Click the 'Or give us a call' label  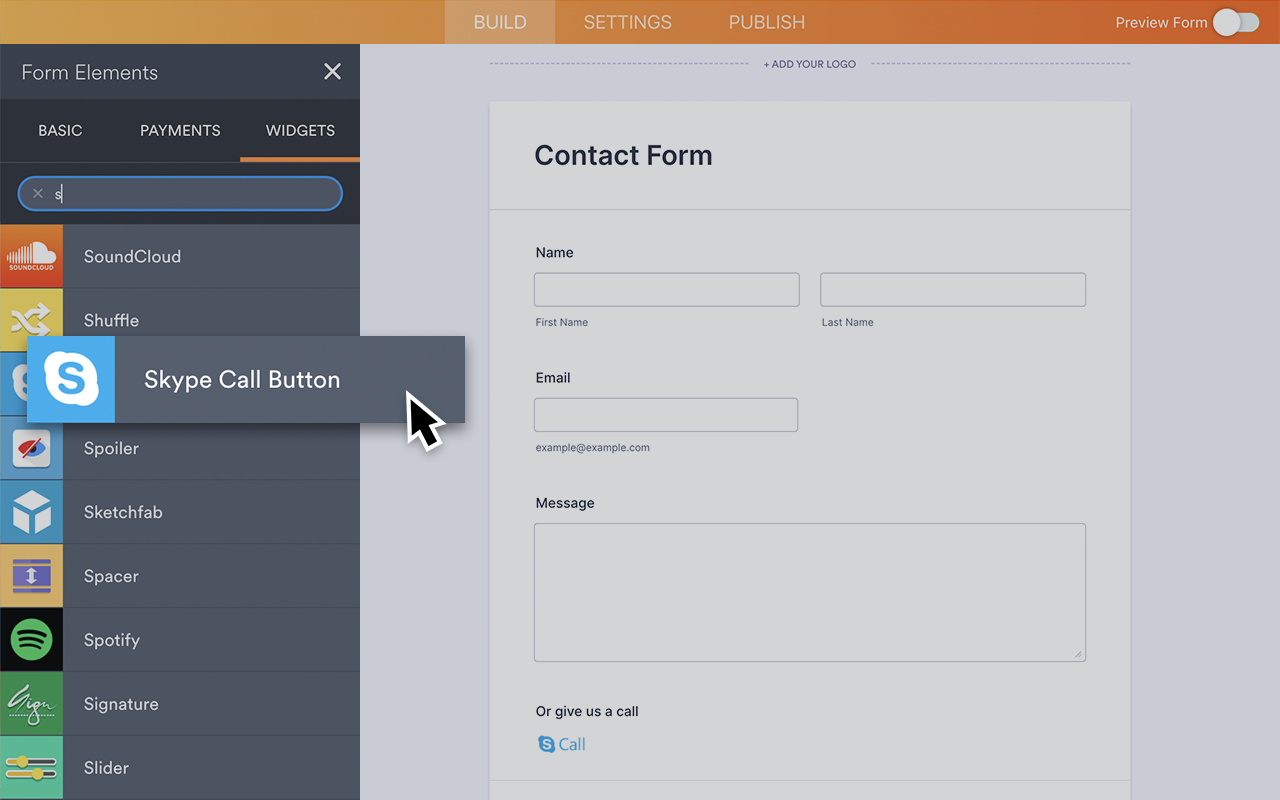(x=587, y=712)
